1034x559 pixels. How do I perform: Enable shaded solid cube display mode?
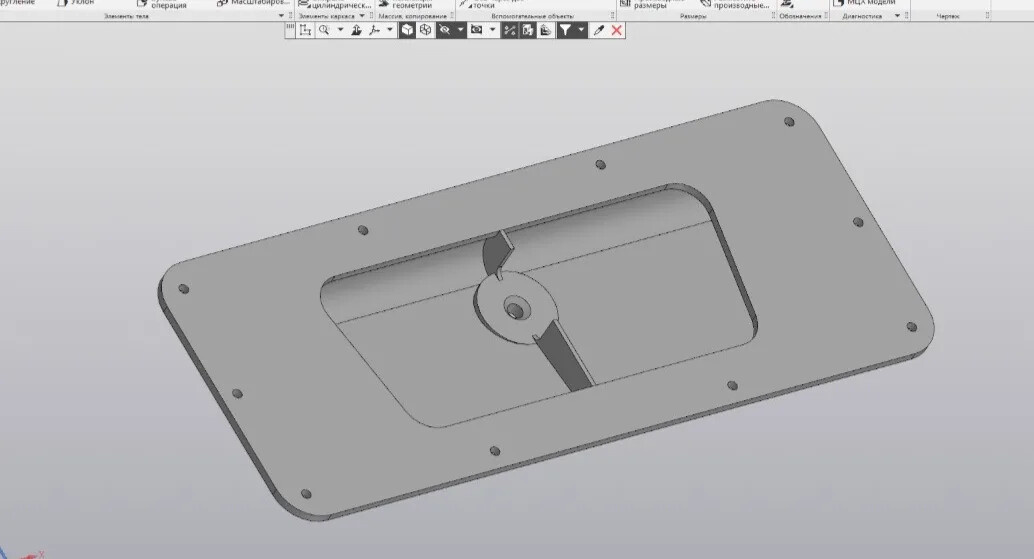tap(408, 30)
